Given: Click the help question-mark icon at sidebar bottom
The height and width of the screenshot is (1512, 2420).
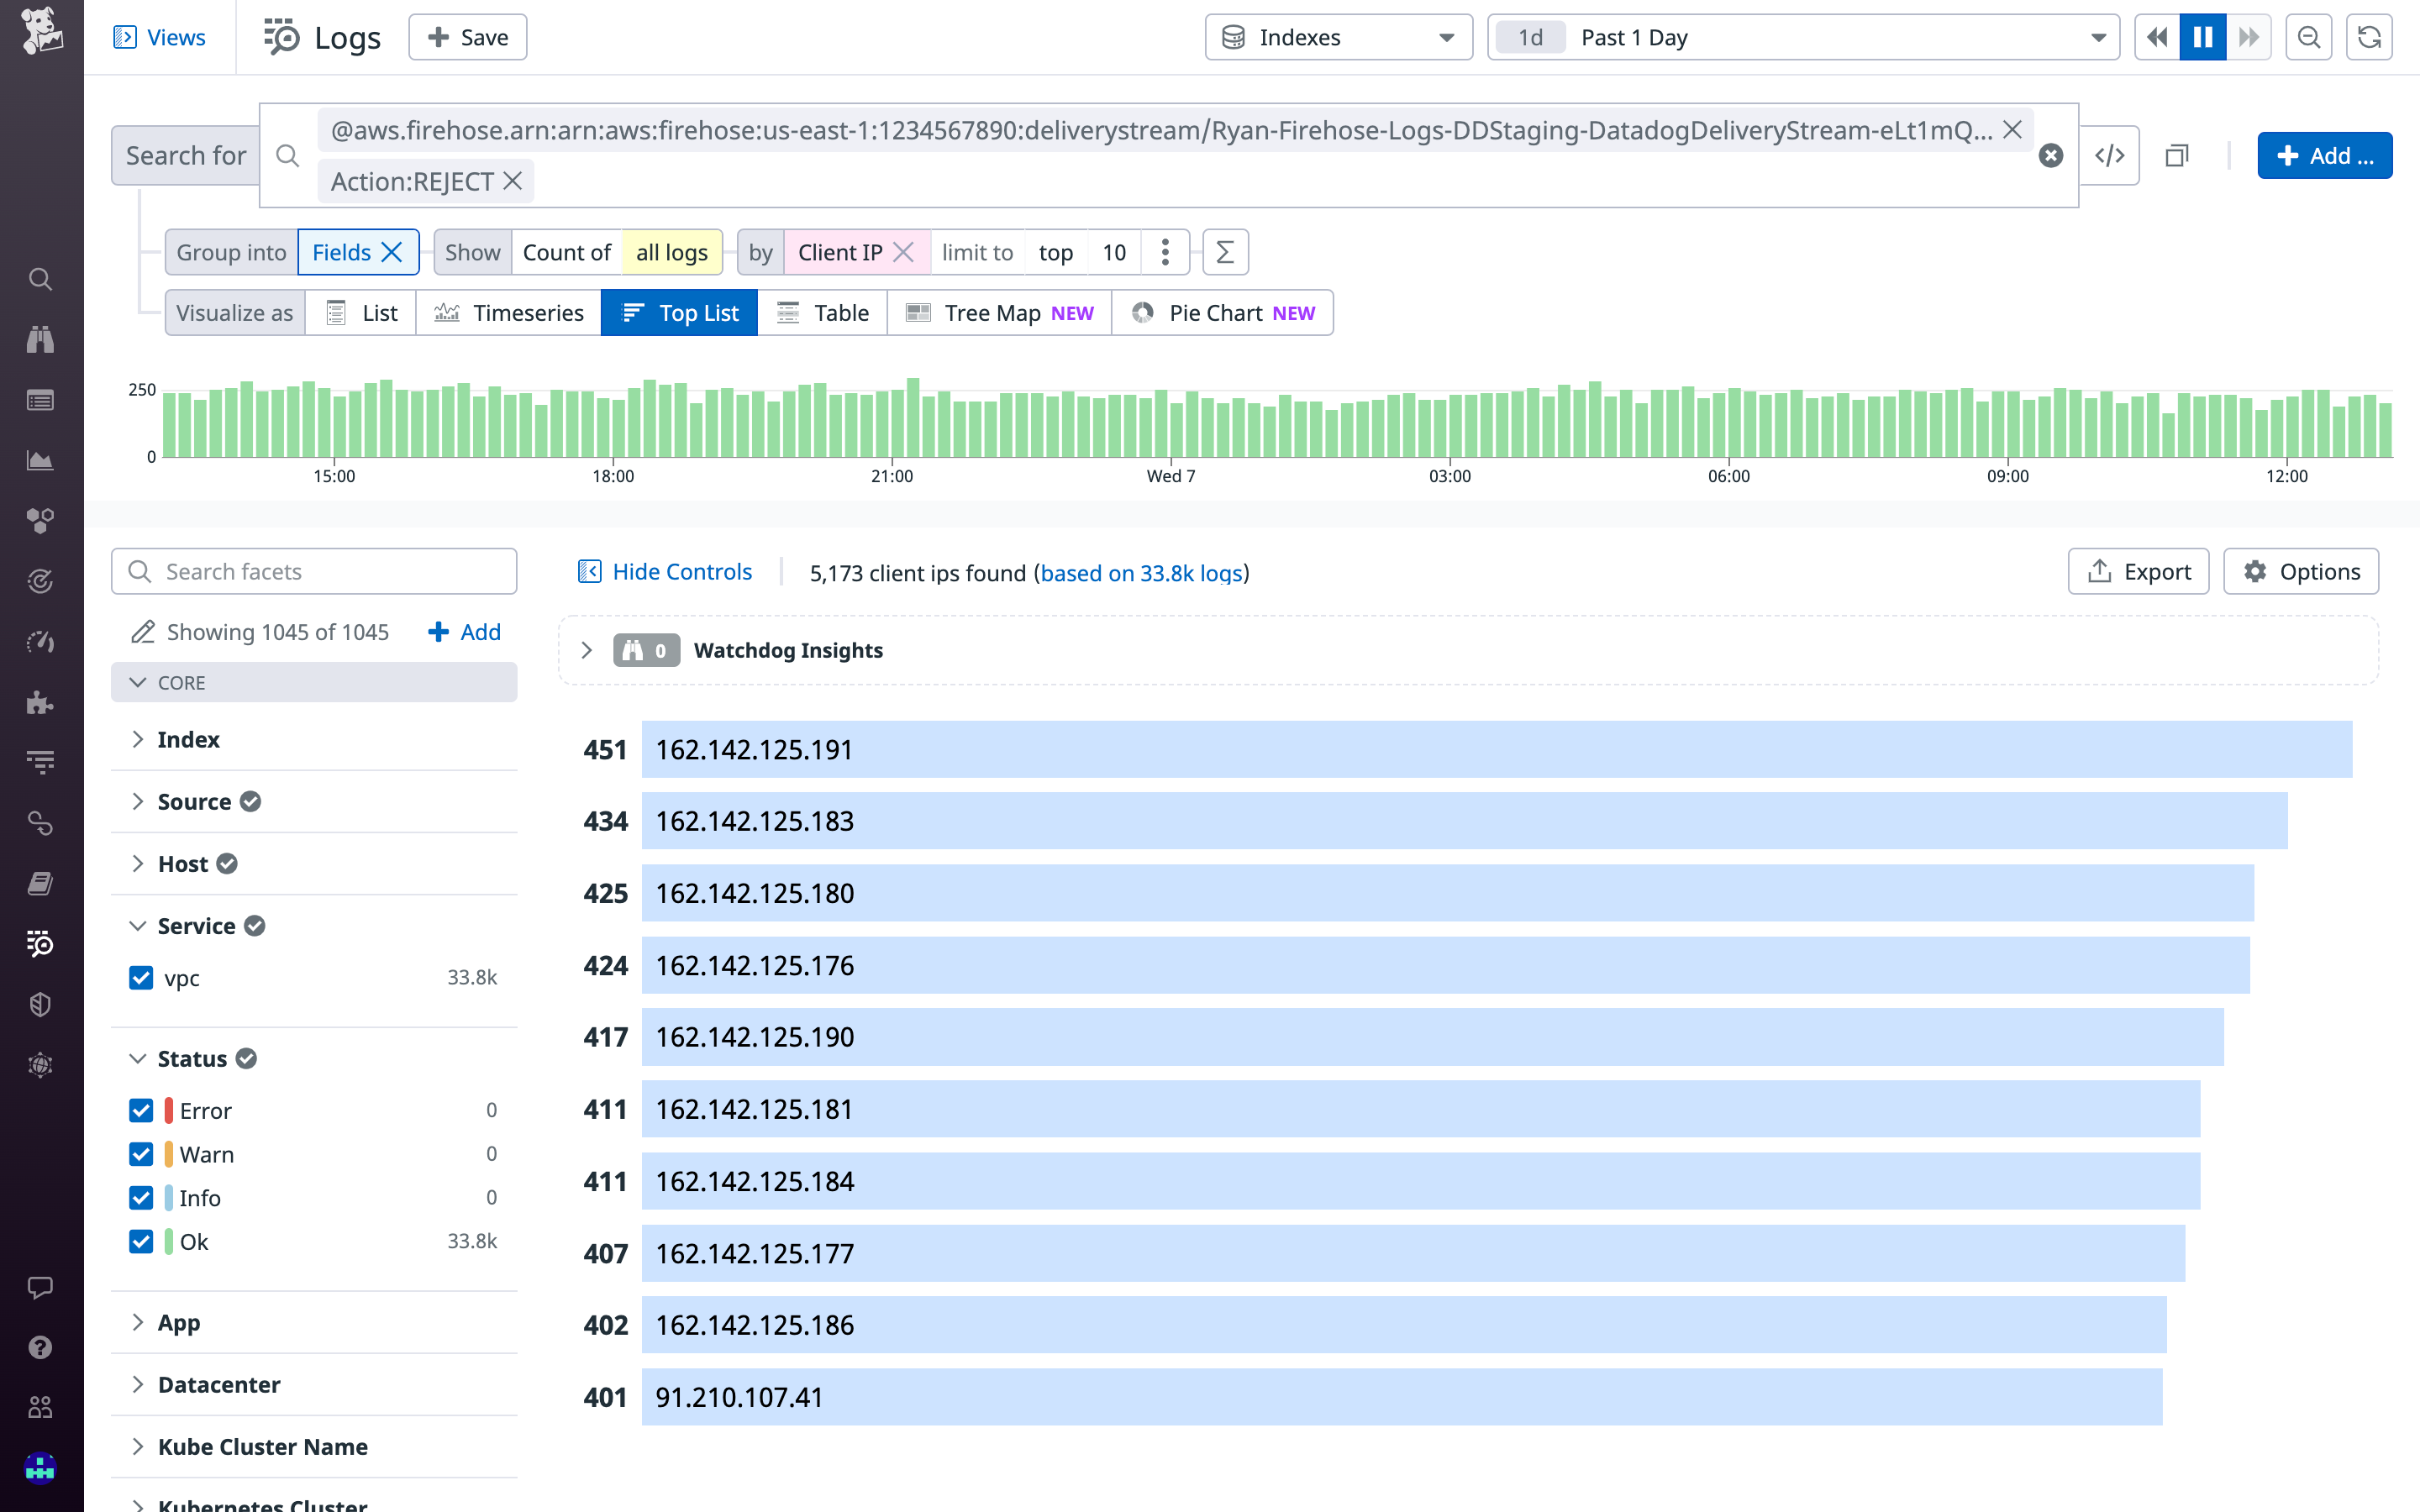Looking at the screenshot, I should 40,1347.
